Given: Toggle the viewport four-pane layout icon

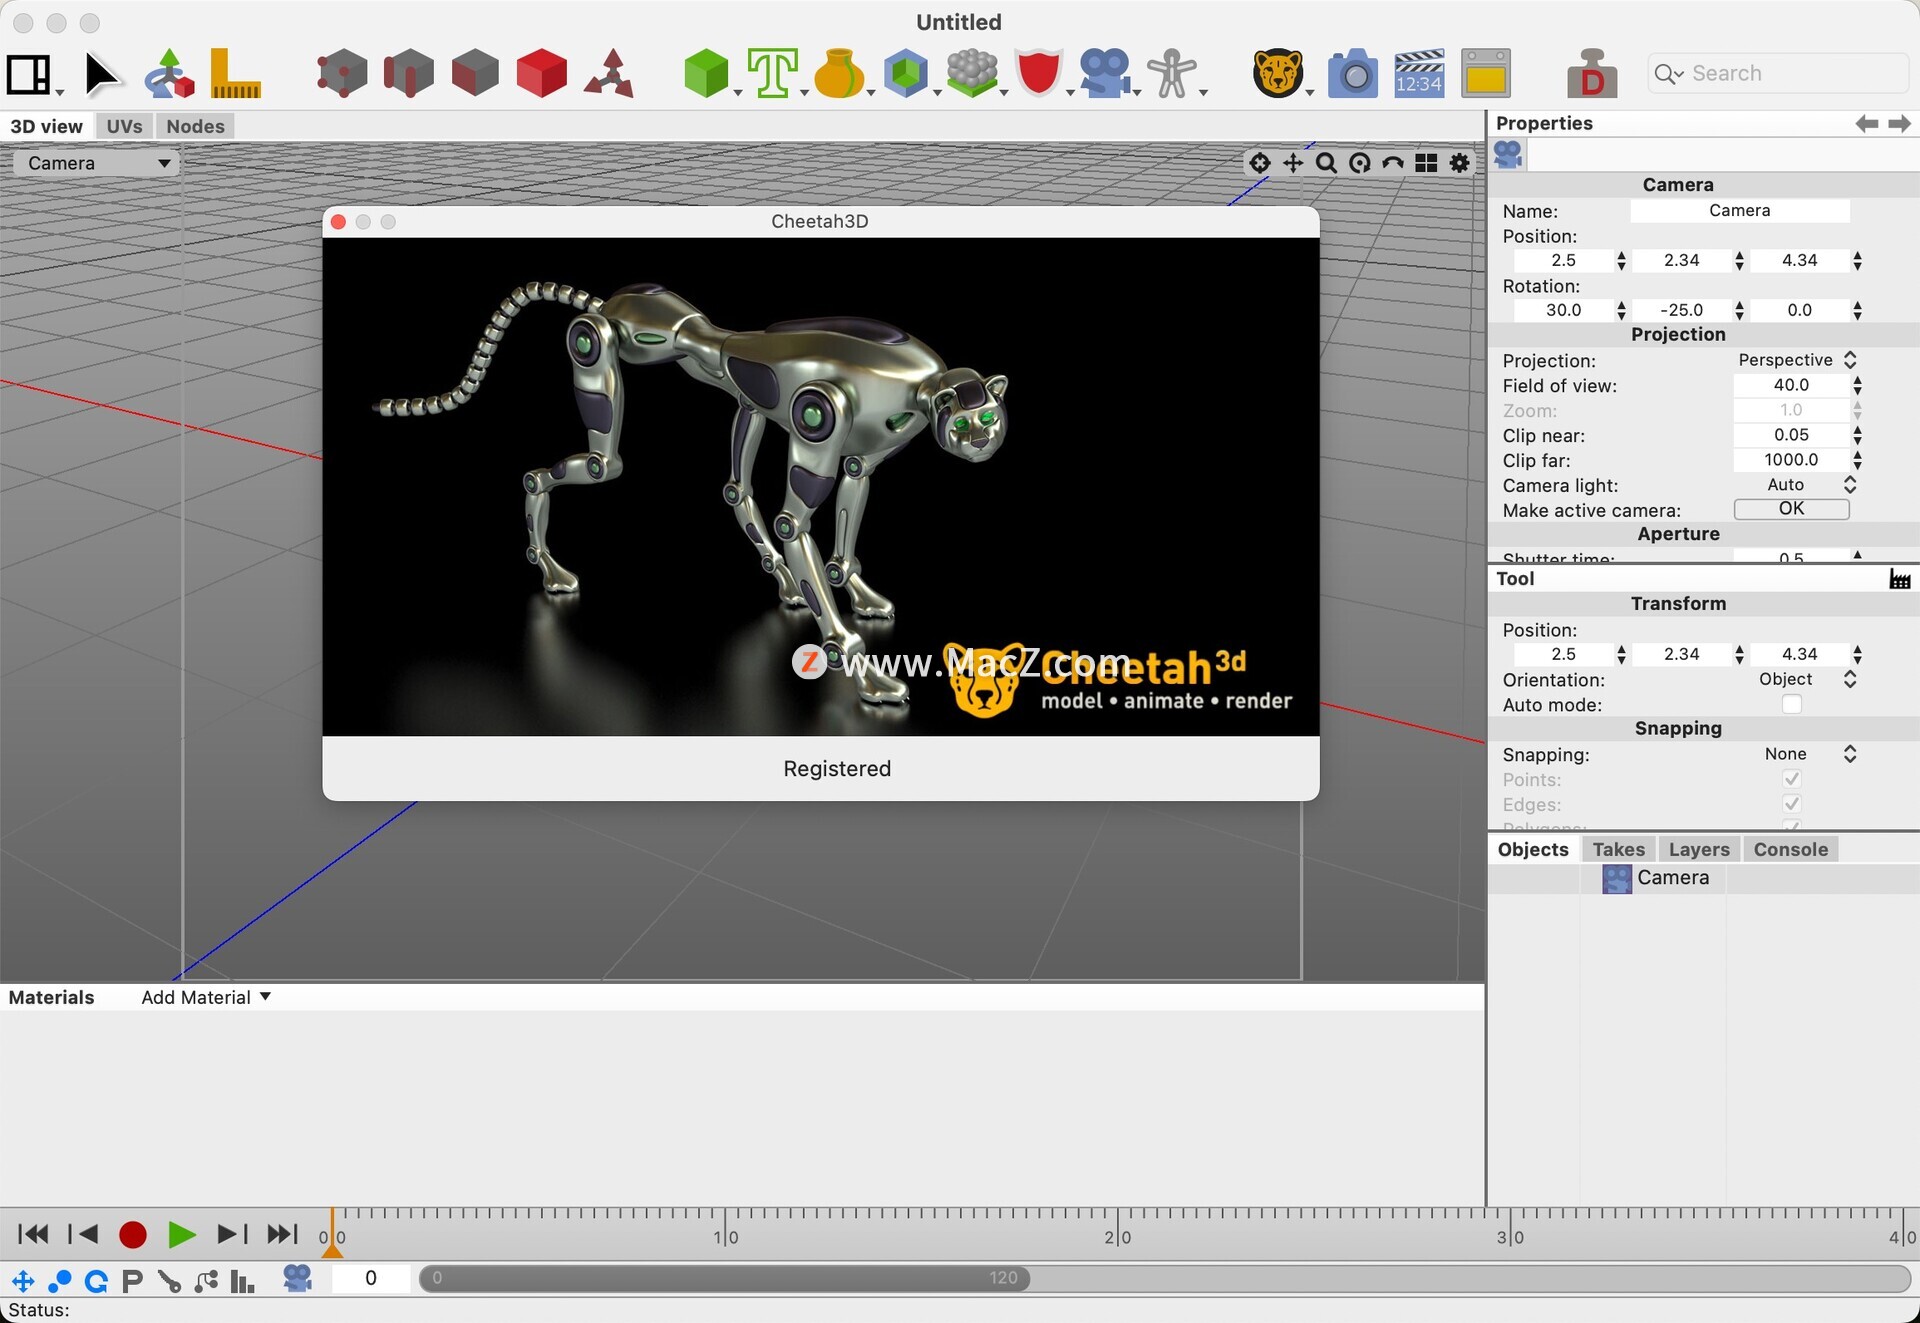Looking at the screenshot, I should point(1427,163).
